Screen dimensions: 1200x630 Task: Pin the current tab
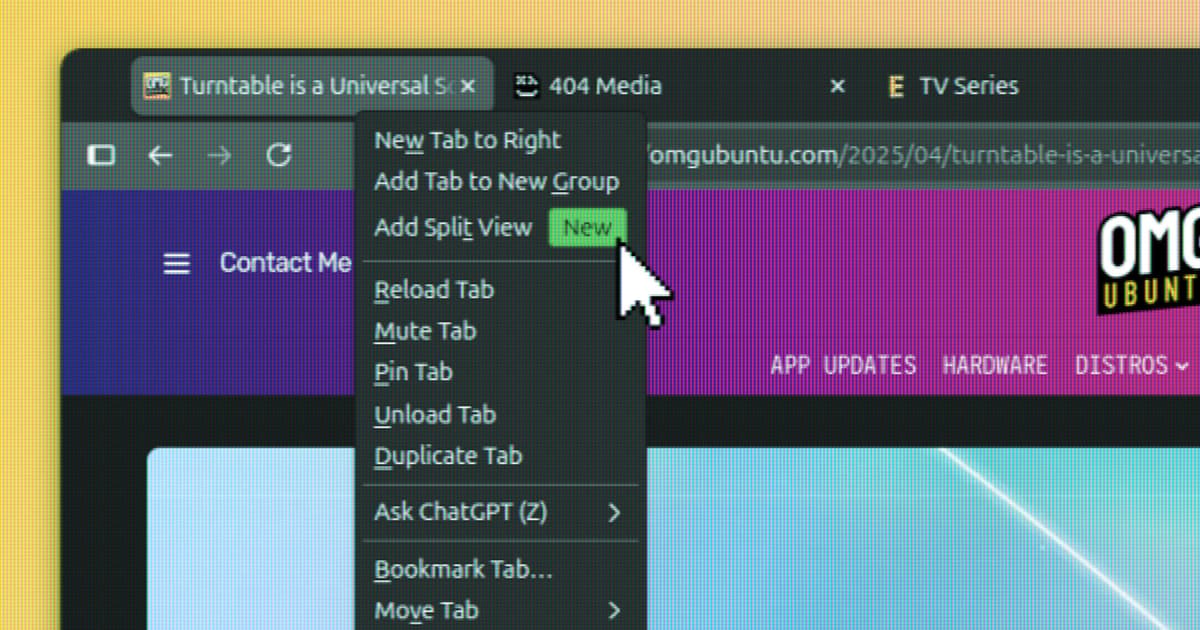412,372
